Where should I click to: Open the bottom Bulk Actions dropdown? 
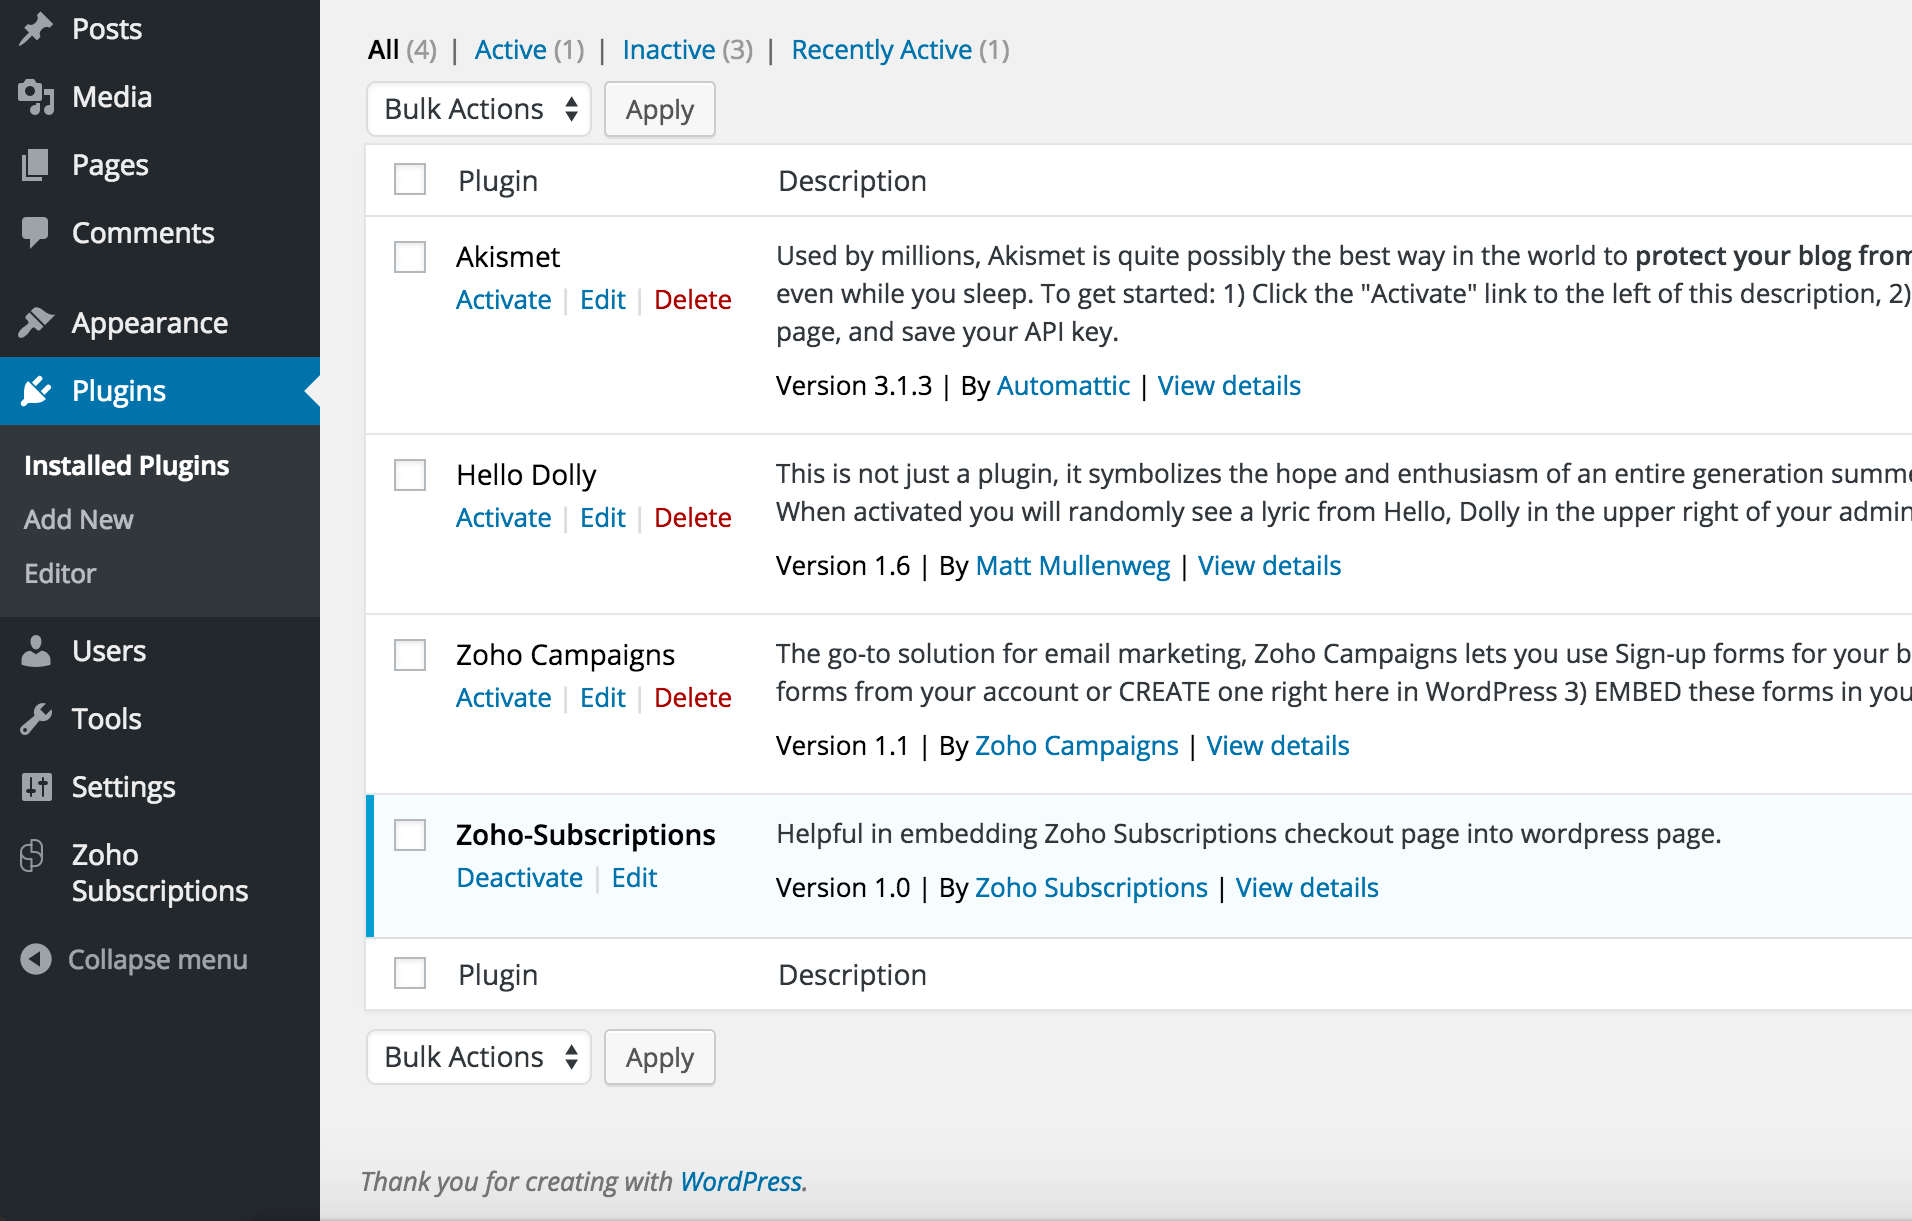(479, 1057)
